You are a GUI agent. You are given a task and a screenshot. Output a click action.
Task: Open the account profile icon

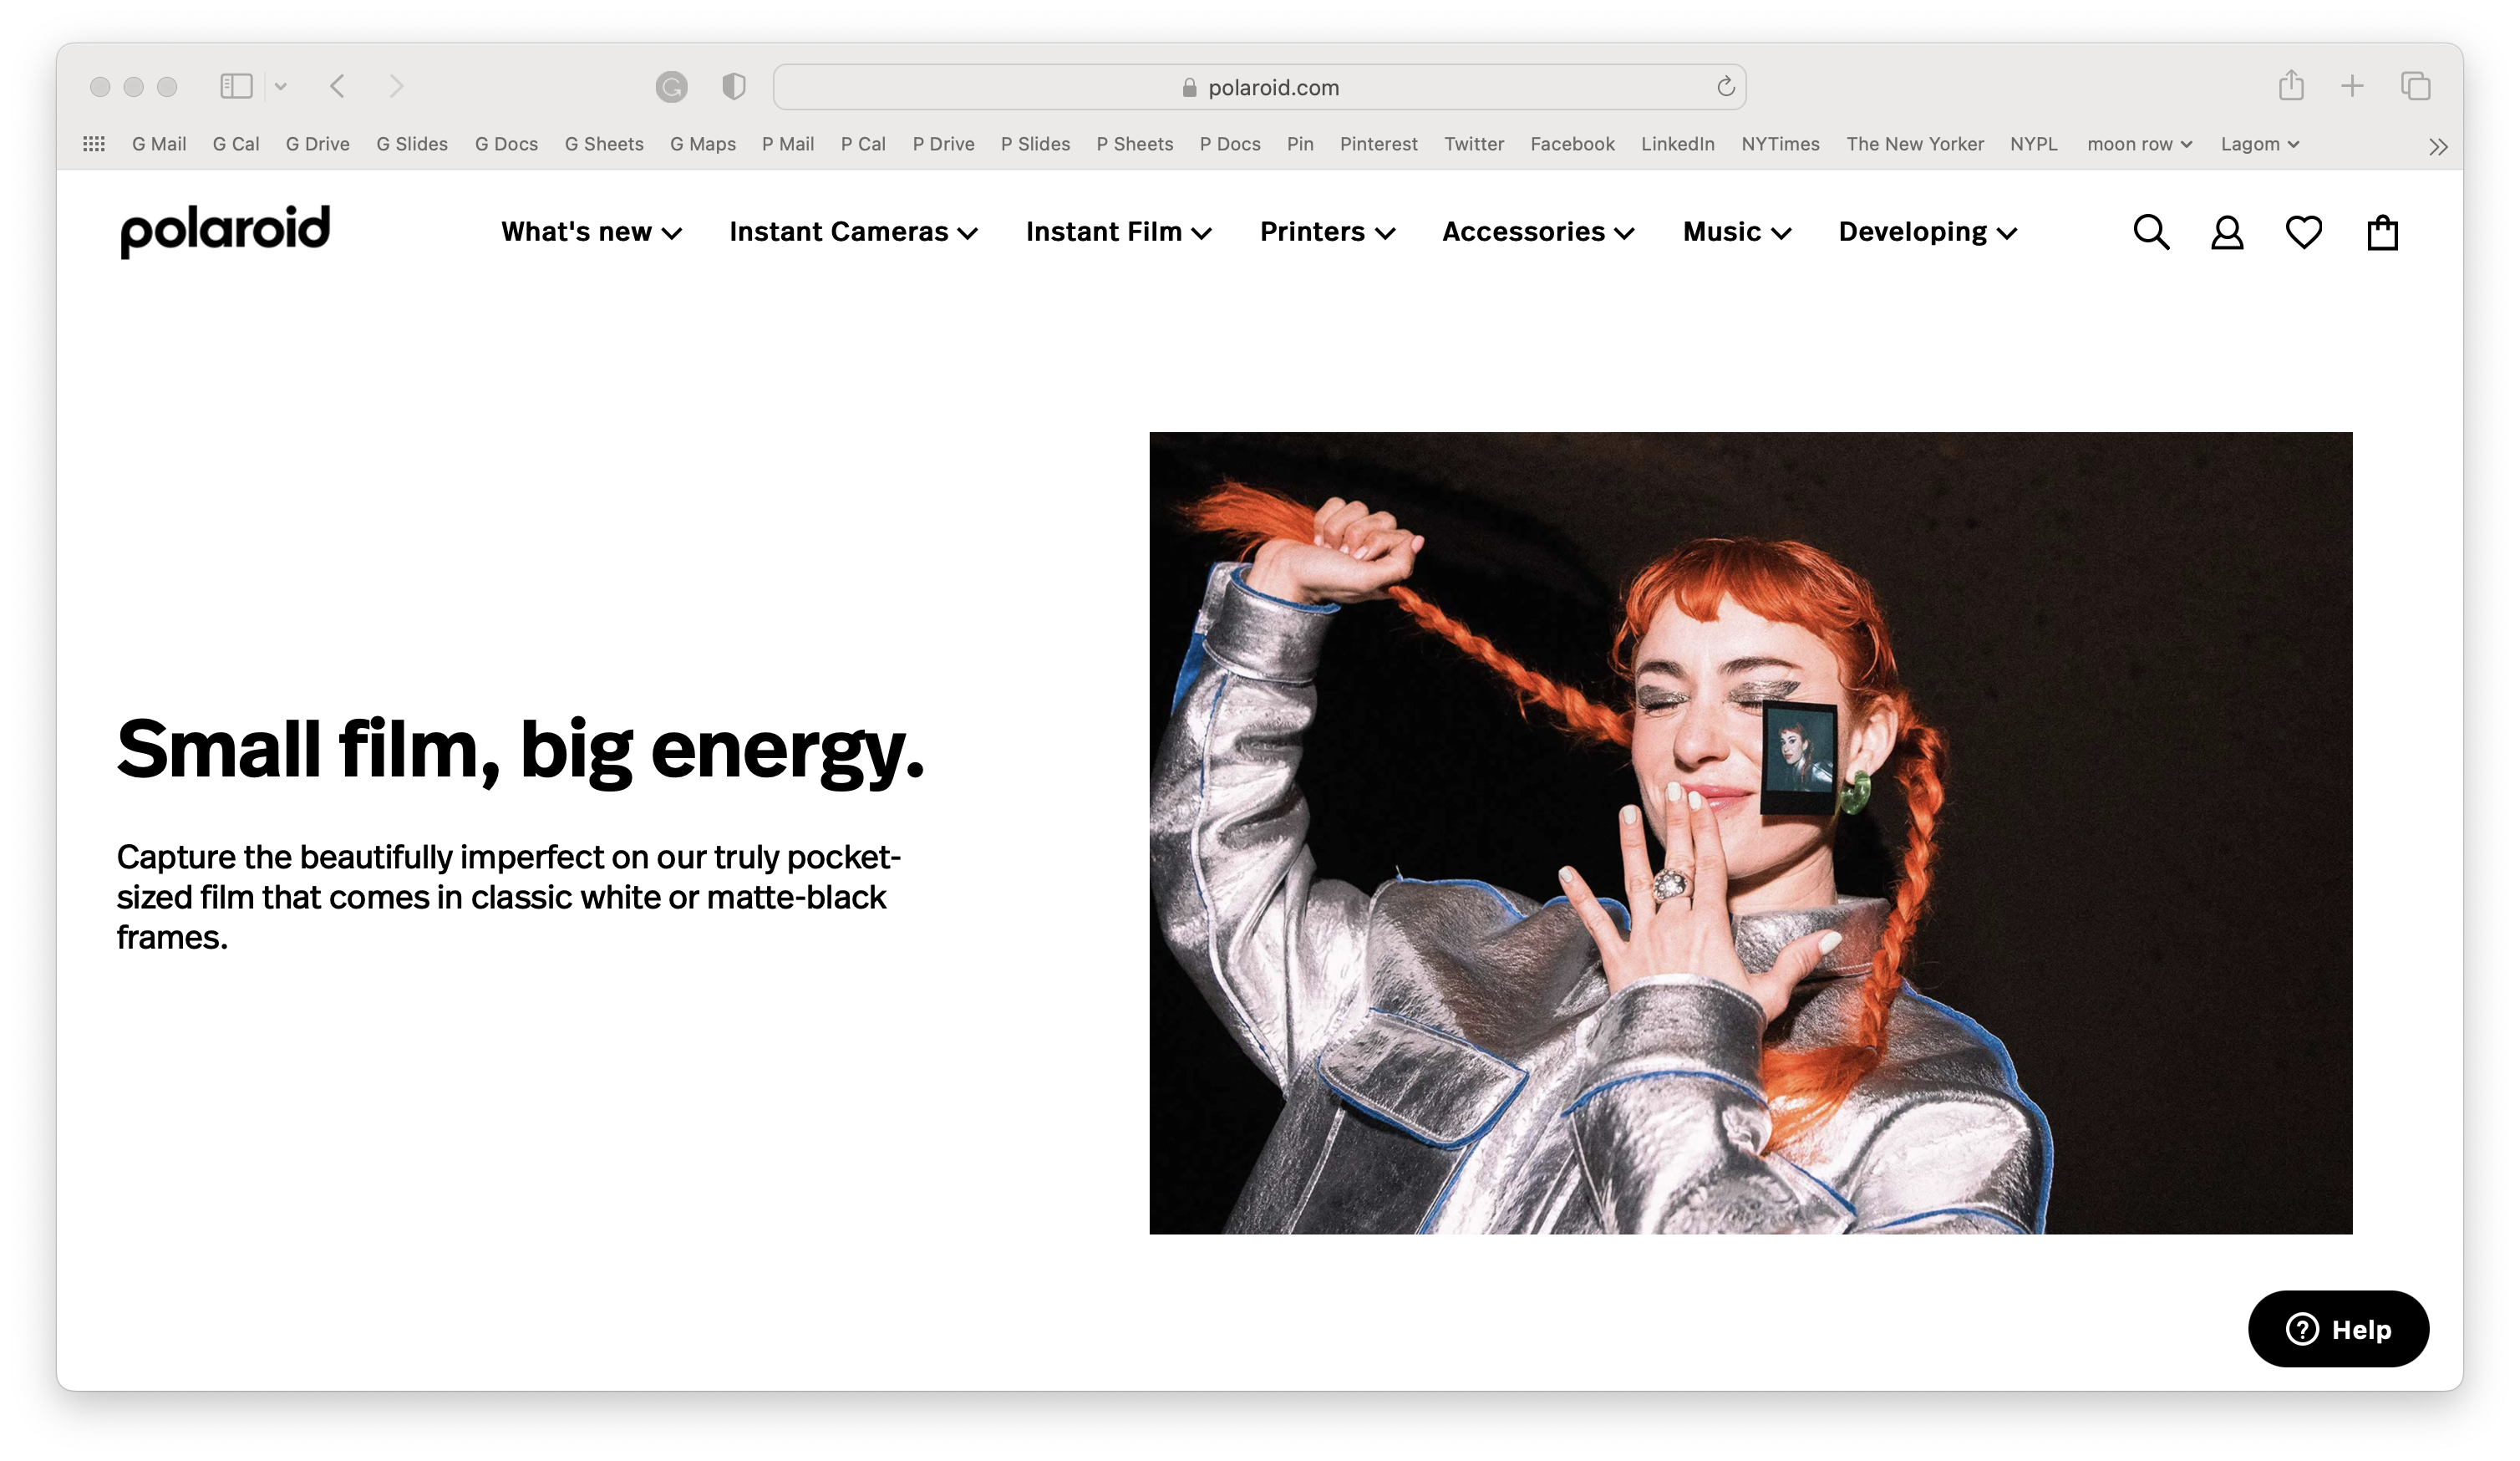click(x=2227, y=232)
